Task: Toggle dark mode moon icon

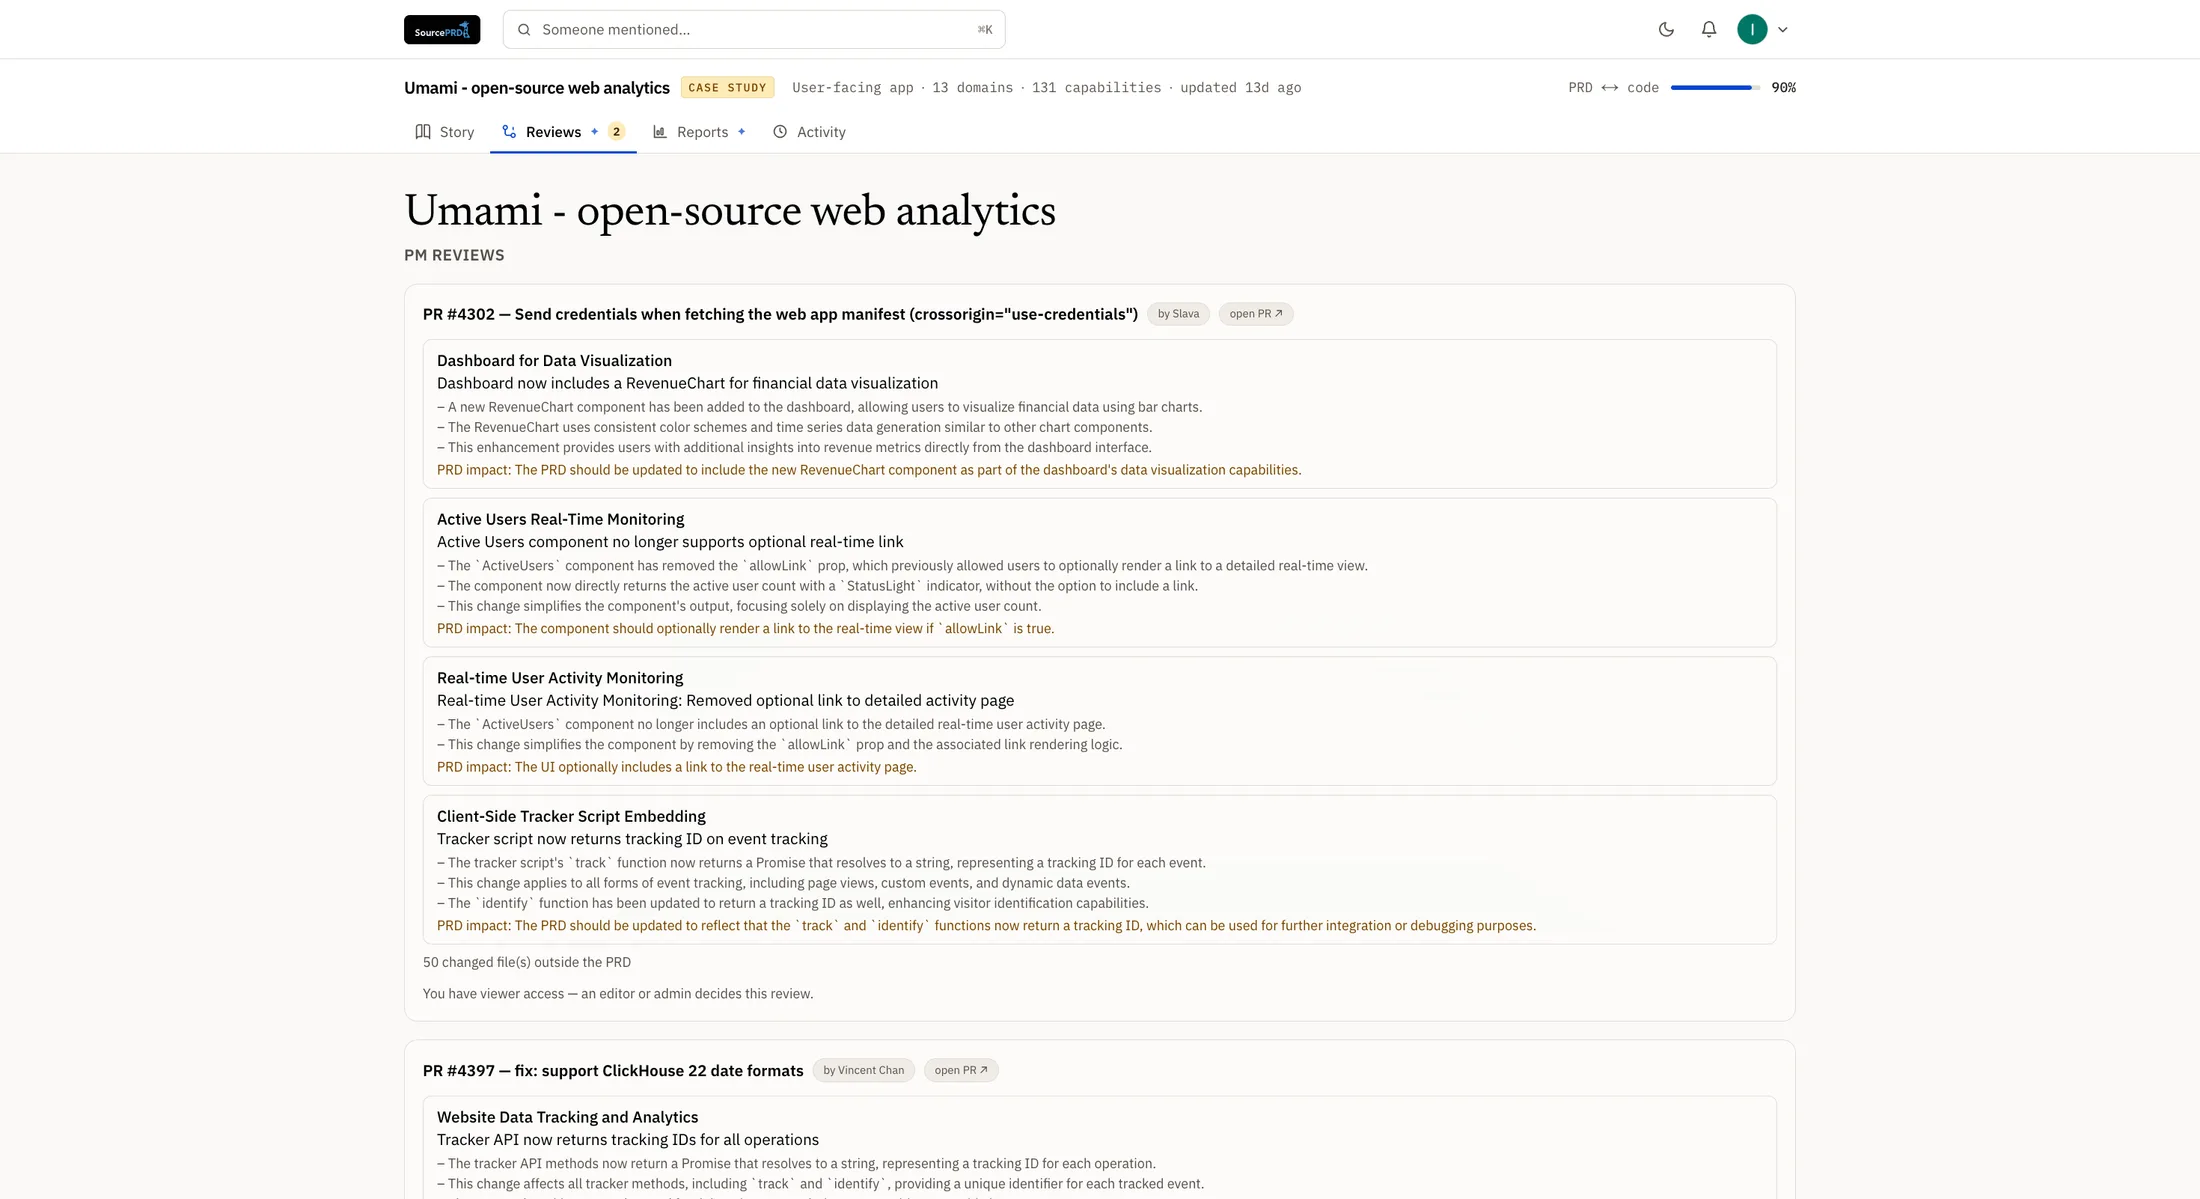Action: tap(1666, 30)
